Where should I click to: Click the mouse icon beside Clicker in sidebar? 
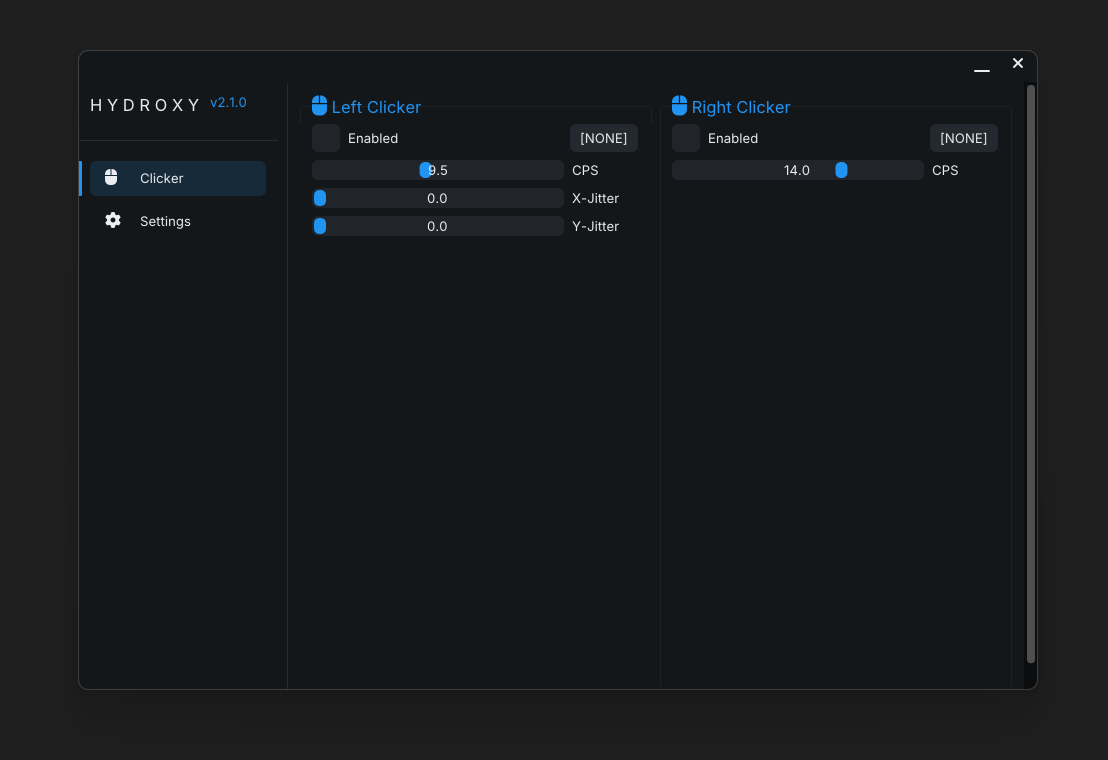pos(111,177)
